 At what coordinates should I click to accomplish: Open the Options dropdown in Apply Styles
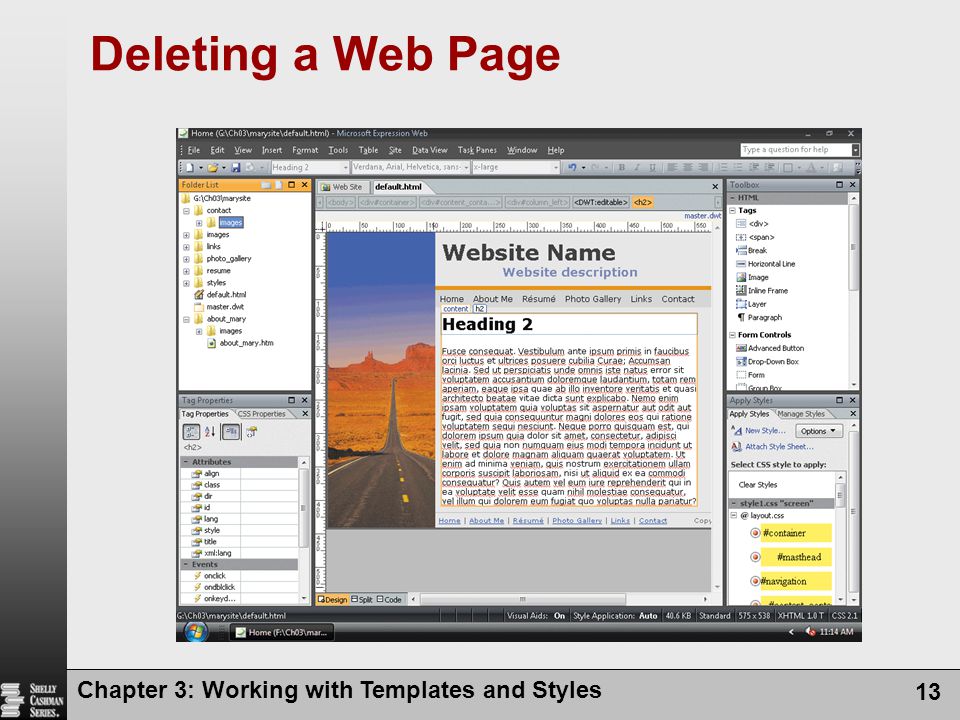click(x=819, y=431)
